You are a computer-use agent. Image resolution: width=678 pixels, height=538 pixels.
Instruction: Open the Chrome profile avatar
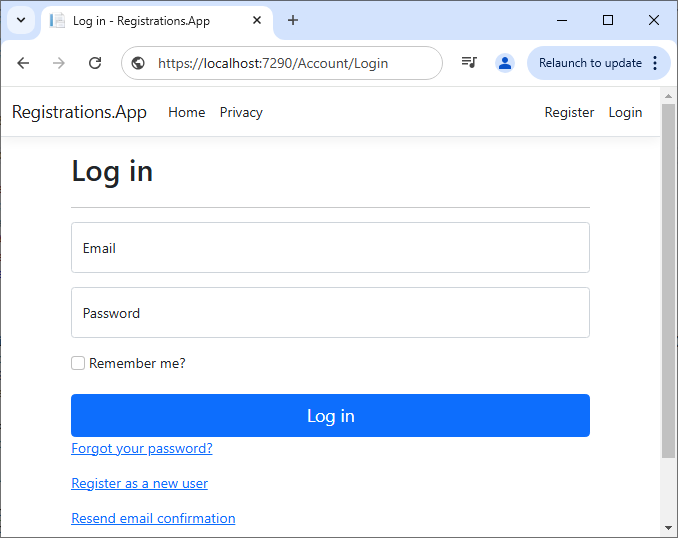coord(505,63)
